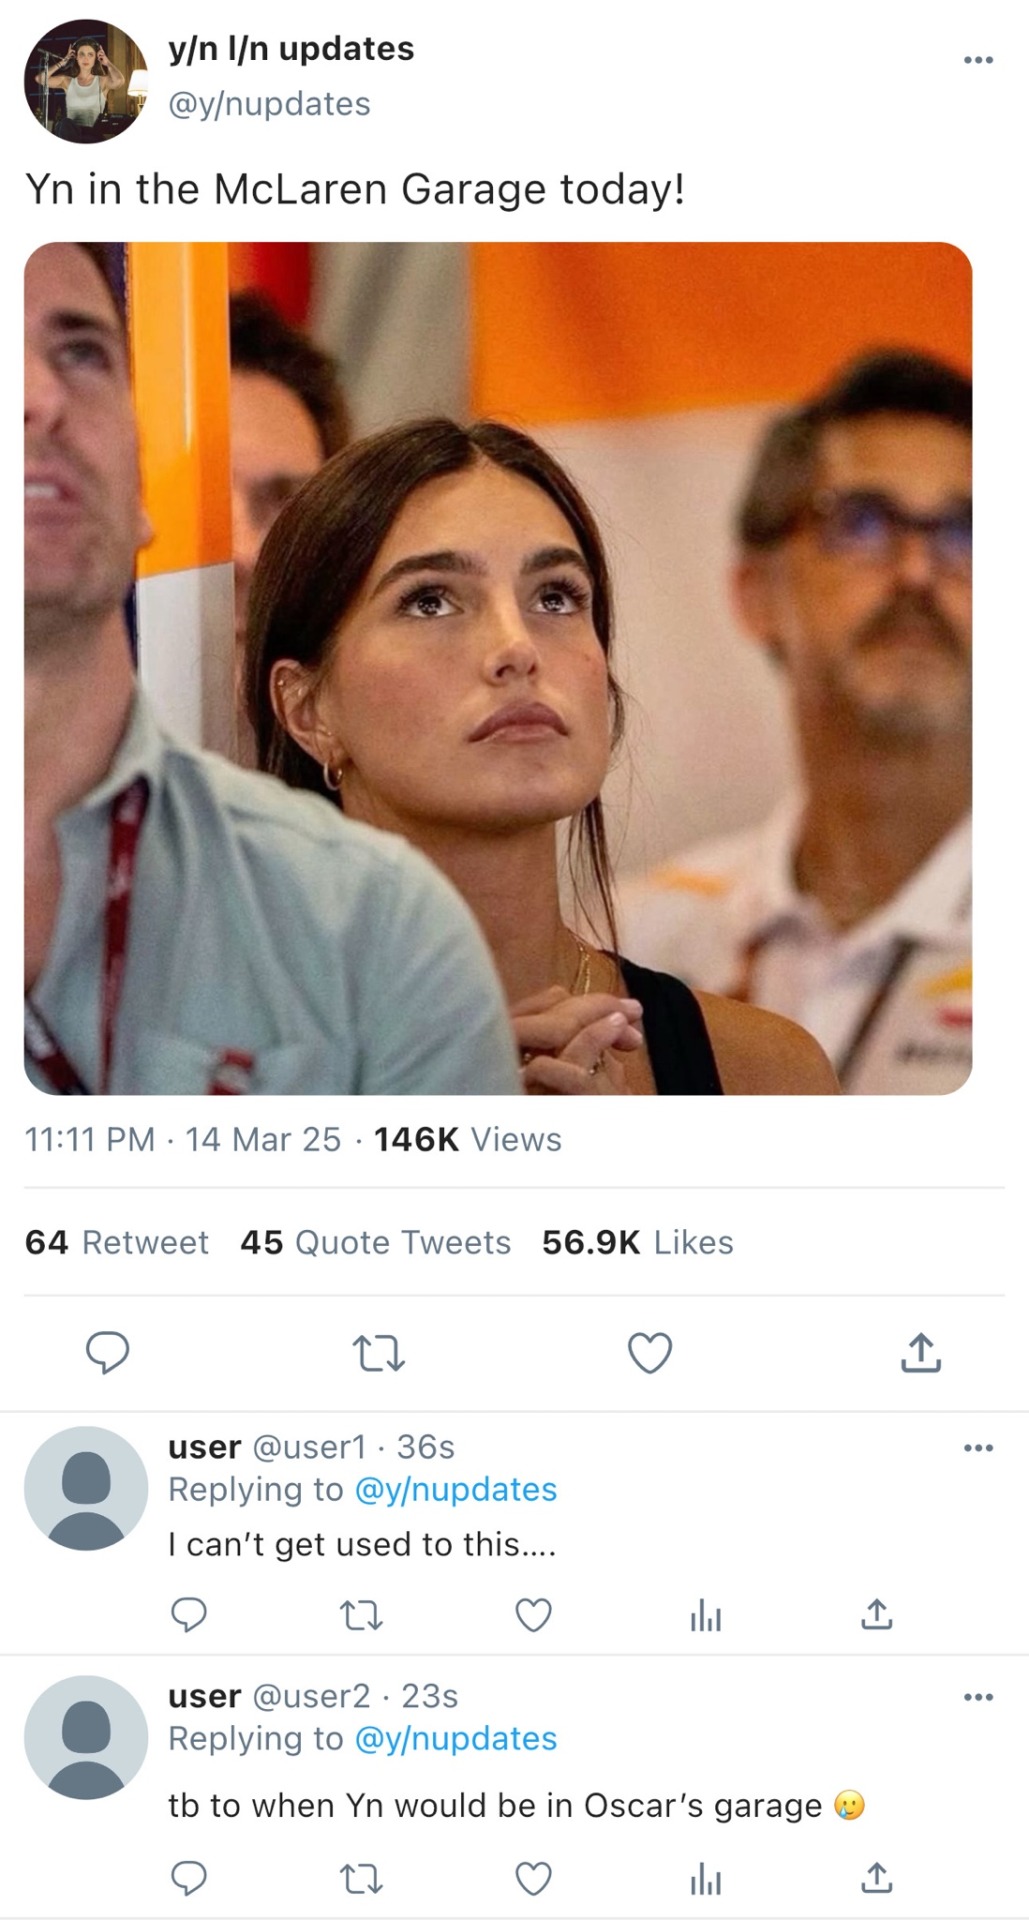
Task: Reply to the main tweet
Action: point(107,1352)
